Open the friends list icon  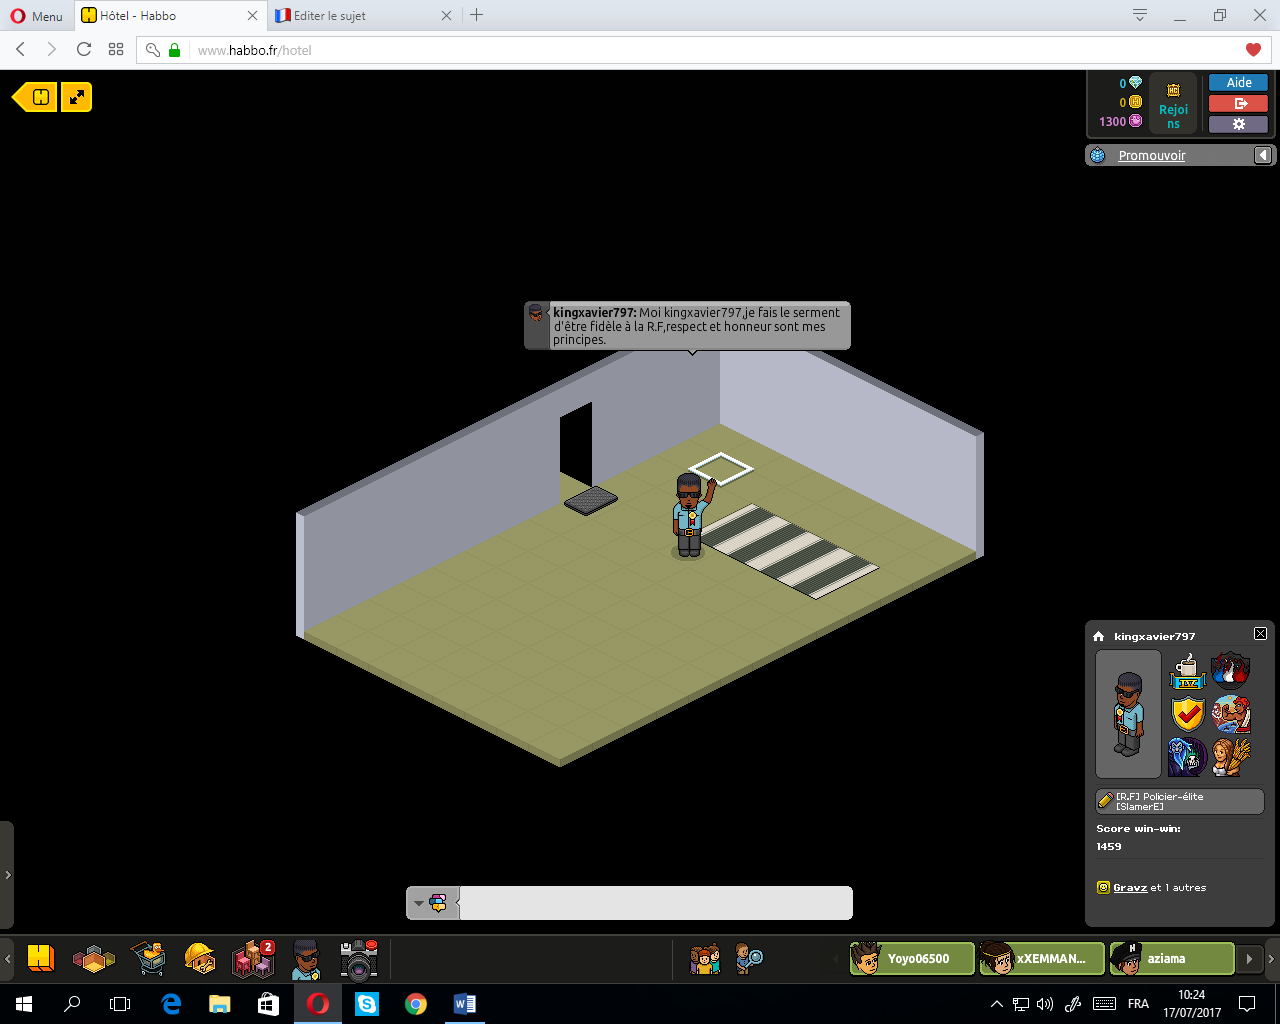[705, 959]
